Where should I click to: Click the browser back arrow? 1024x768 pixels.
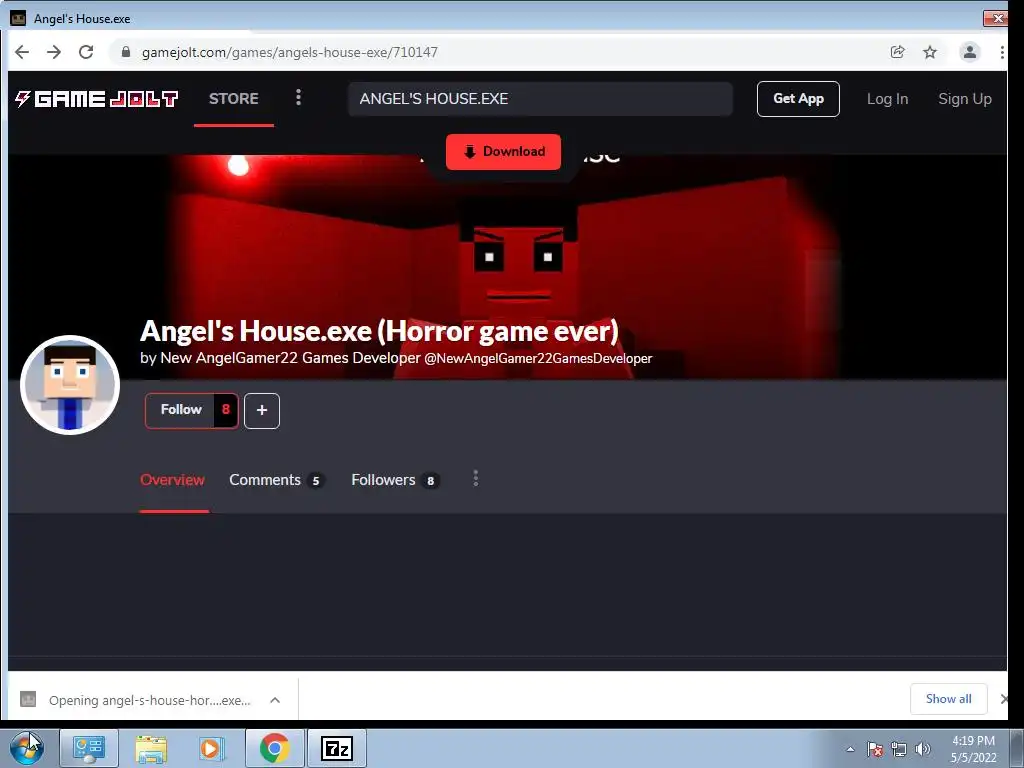(x=22, y=52)
